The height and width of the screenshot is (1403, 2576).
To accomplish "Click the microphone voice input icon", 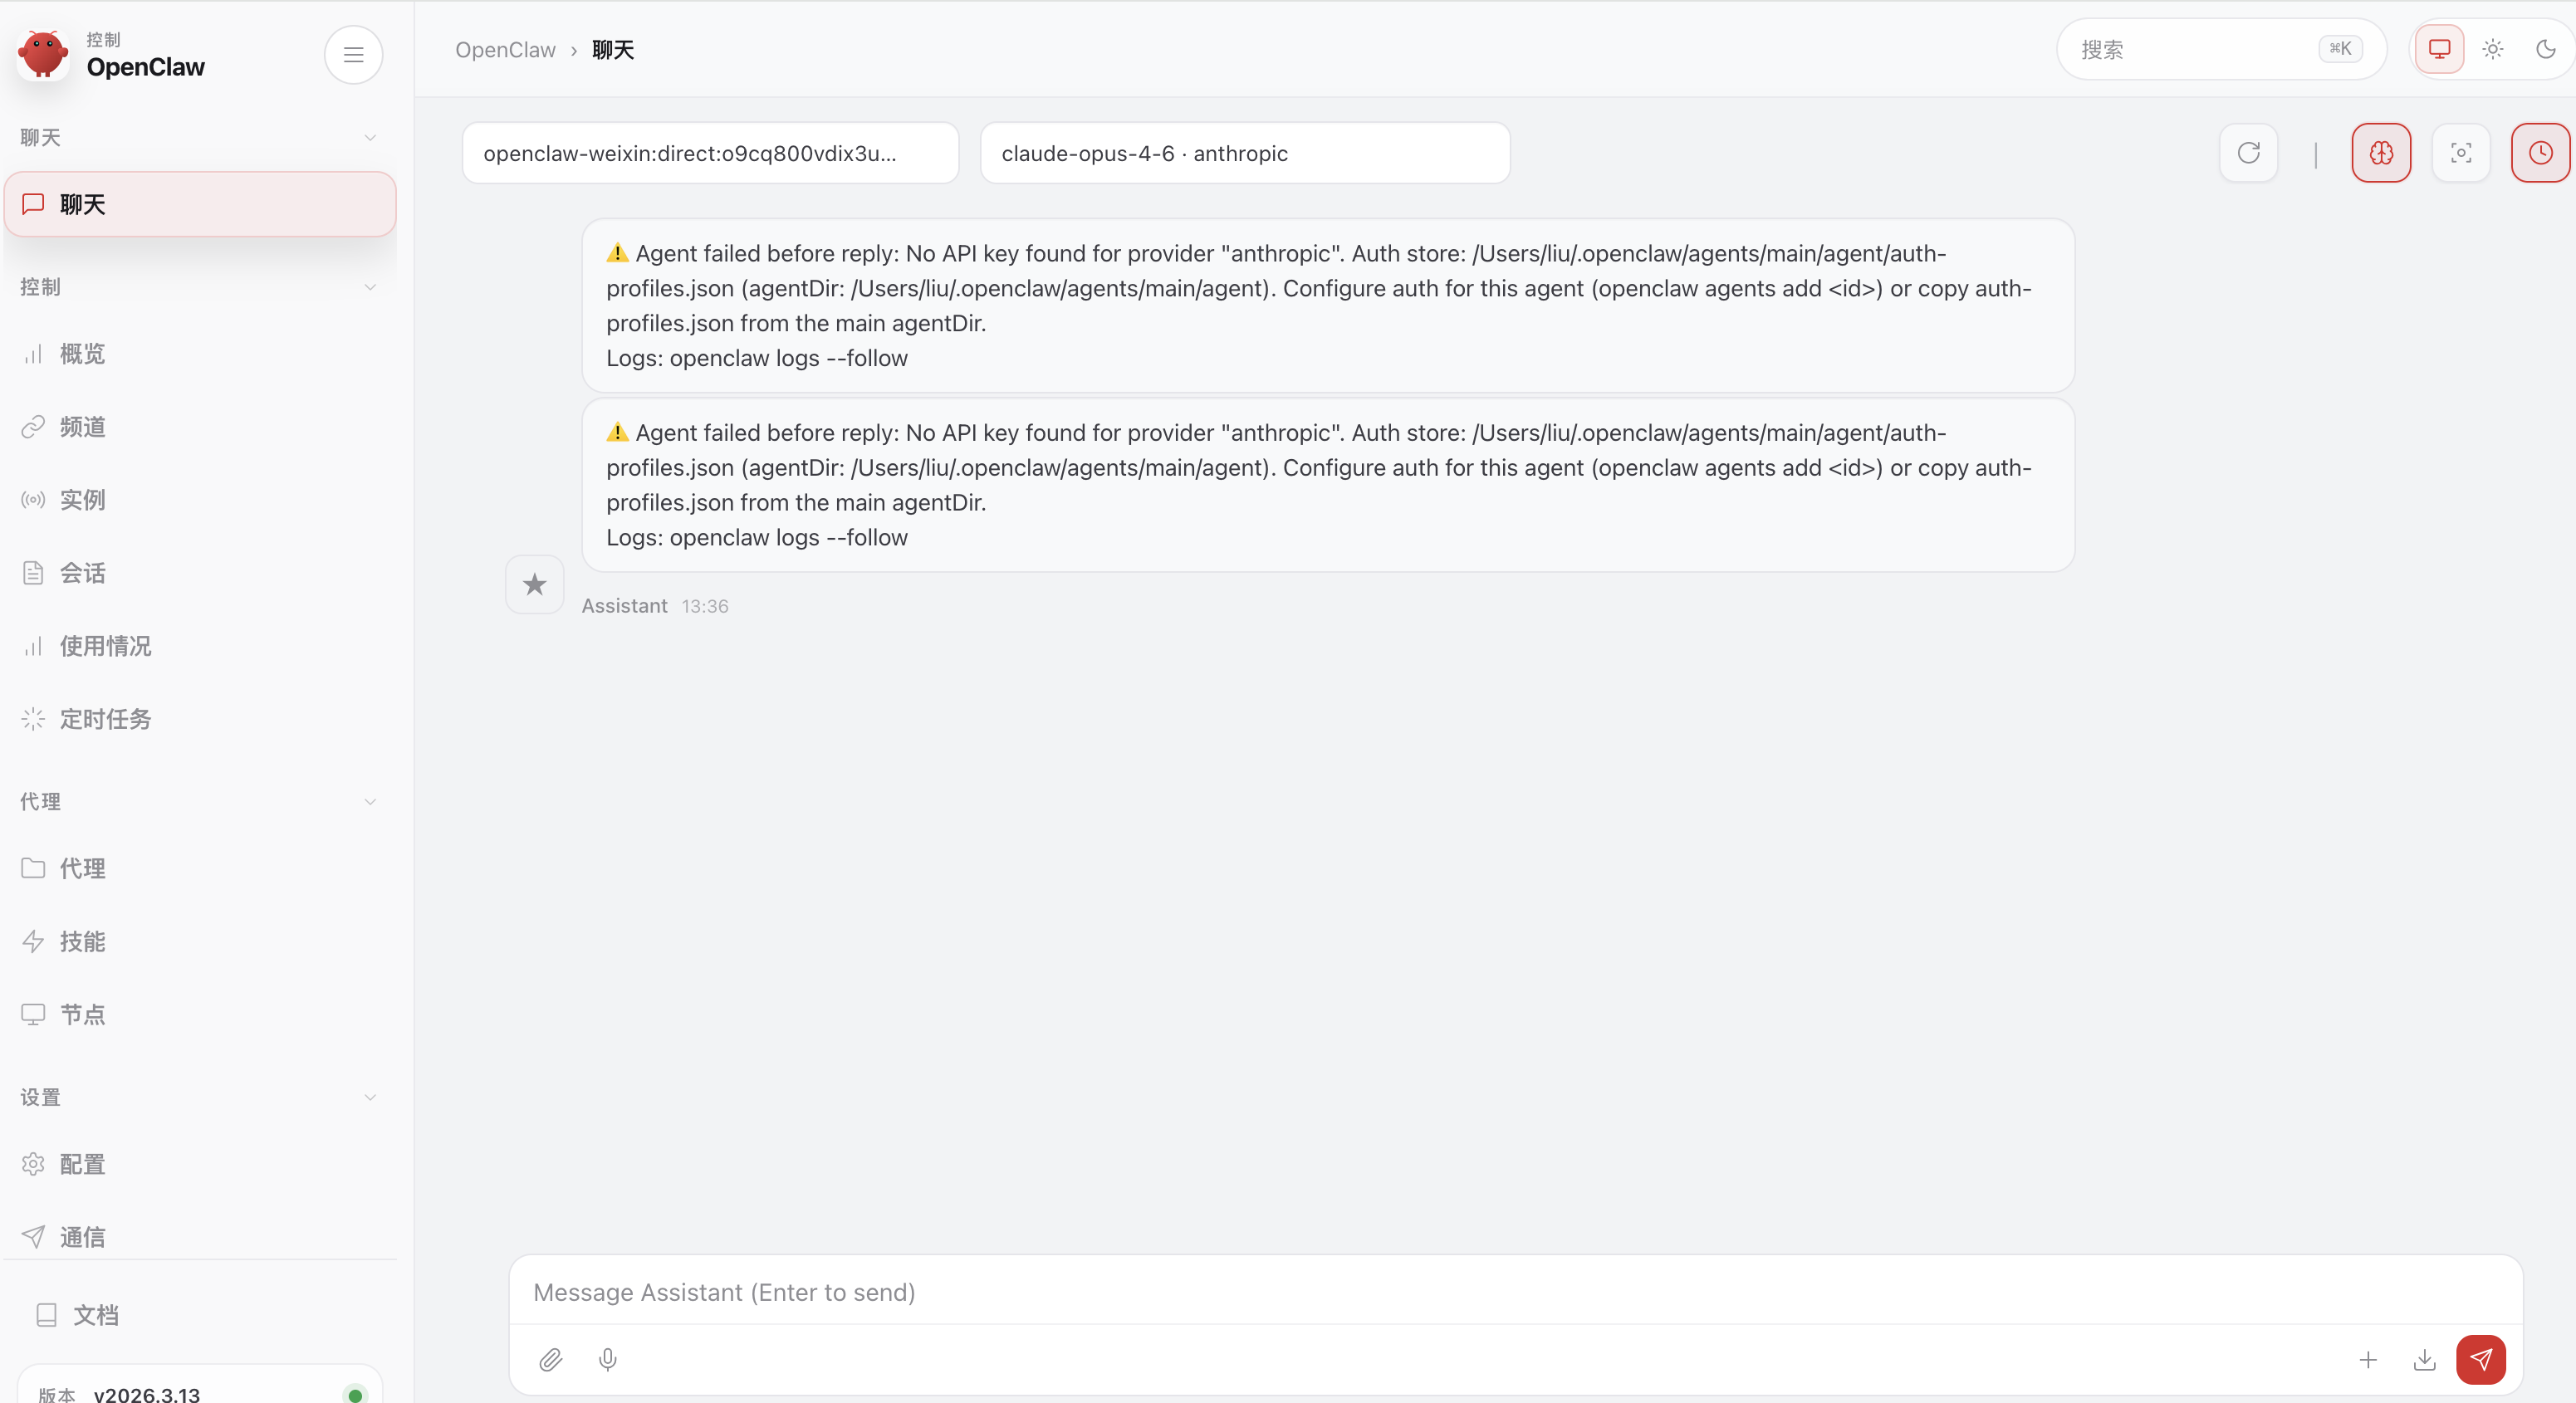I will tap(607, 1359).
